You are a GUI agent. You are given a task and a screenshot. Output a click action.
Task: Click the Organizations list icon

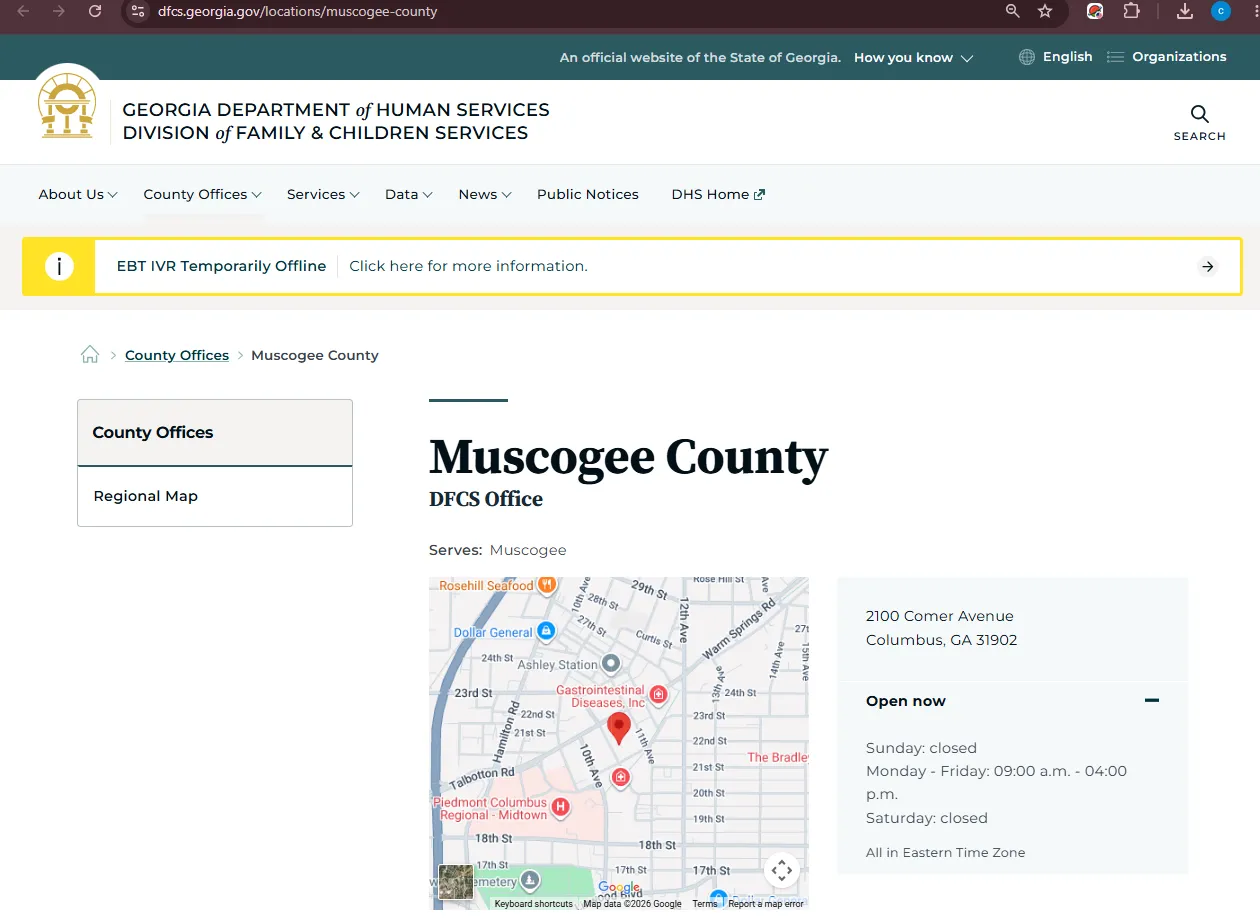coord(1116,57)
